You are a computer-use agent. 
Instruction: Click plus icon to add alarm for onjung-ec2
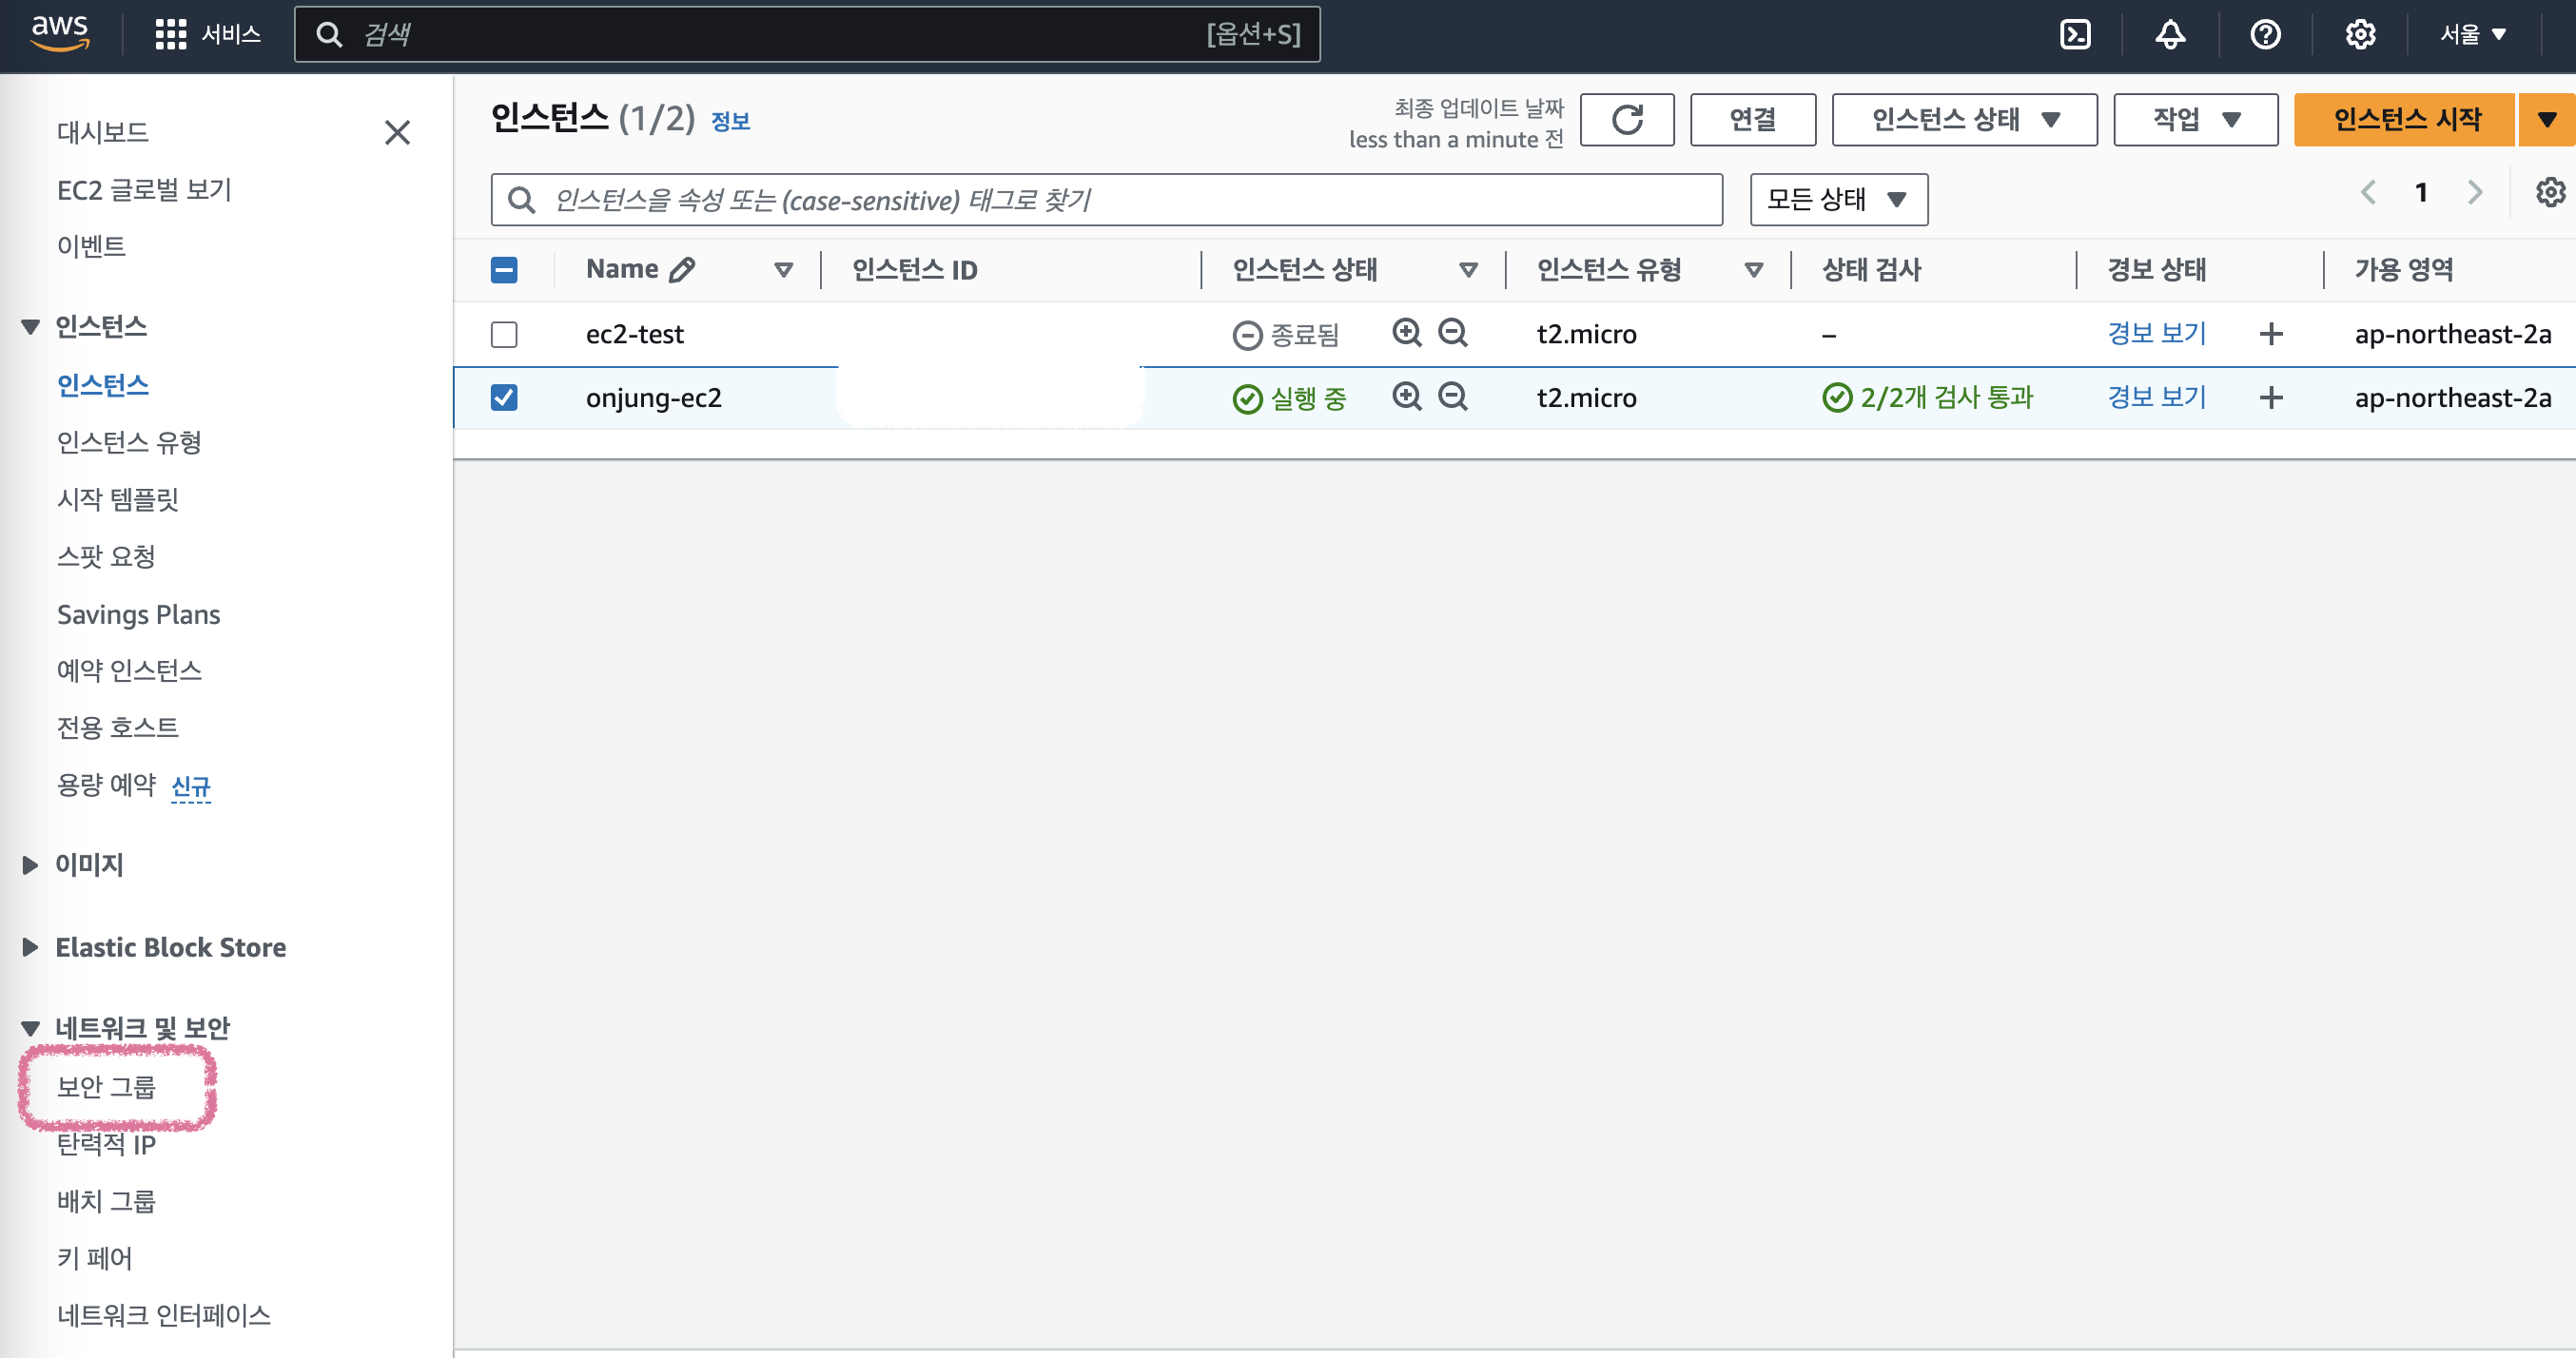coord(2270,398)
